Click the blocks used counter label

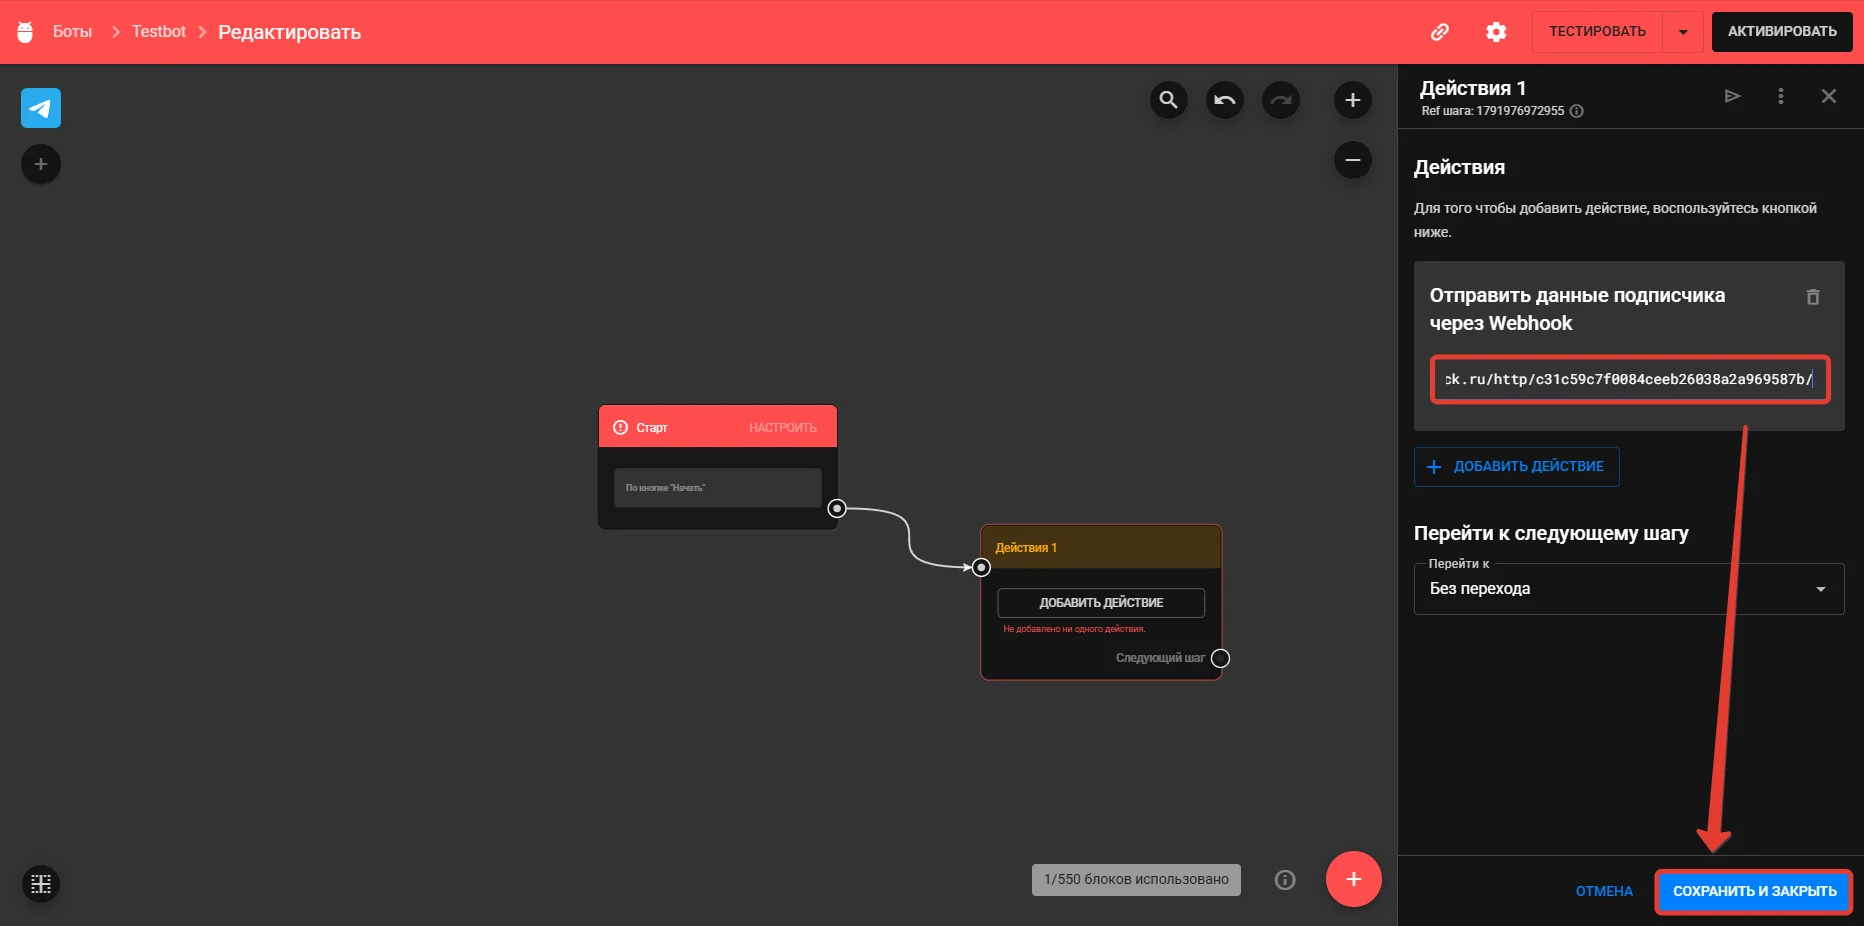(x=1136, y=880)
